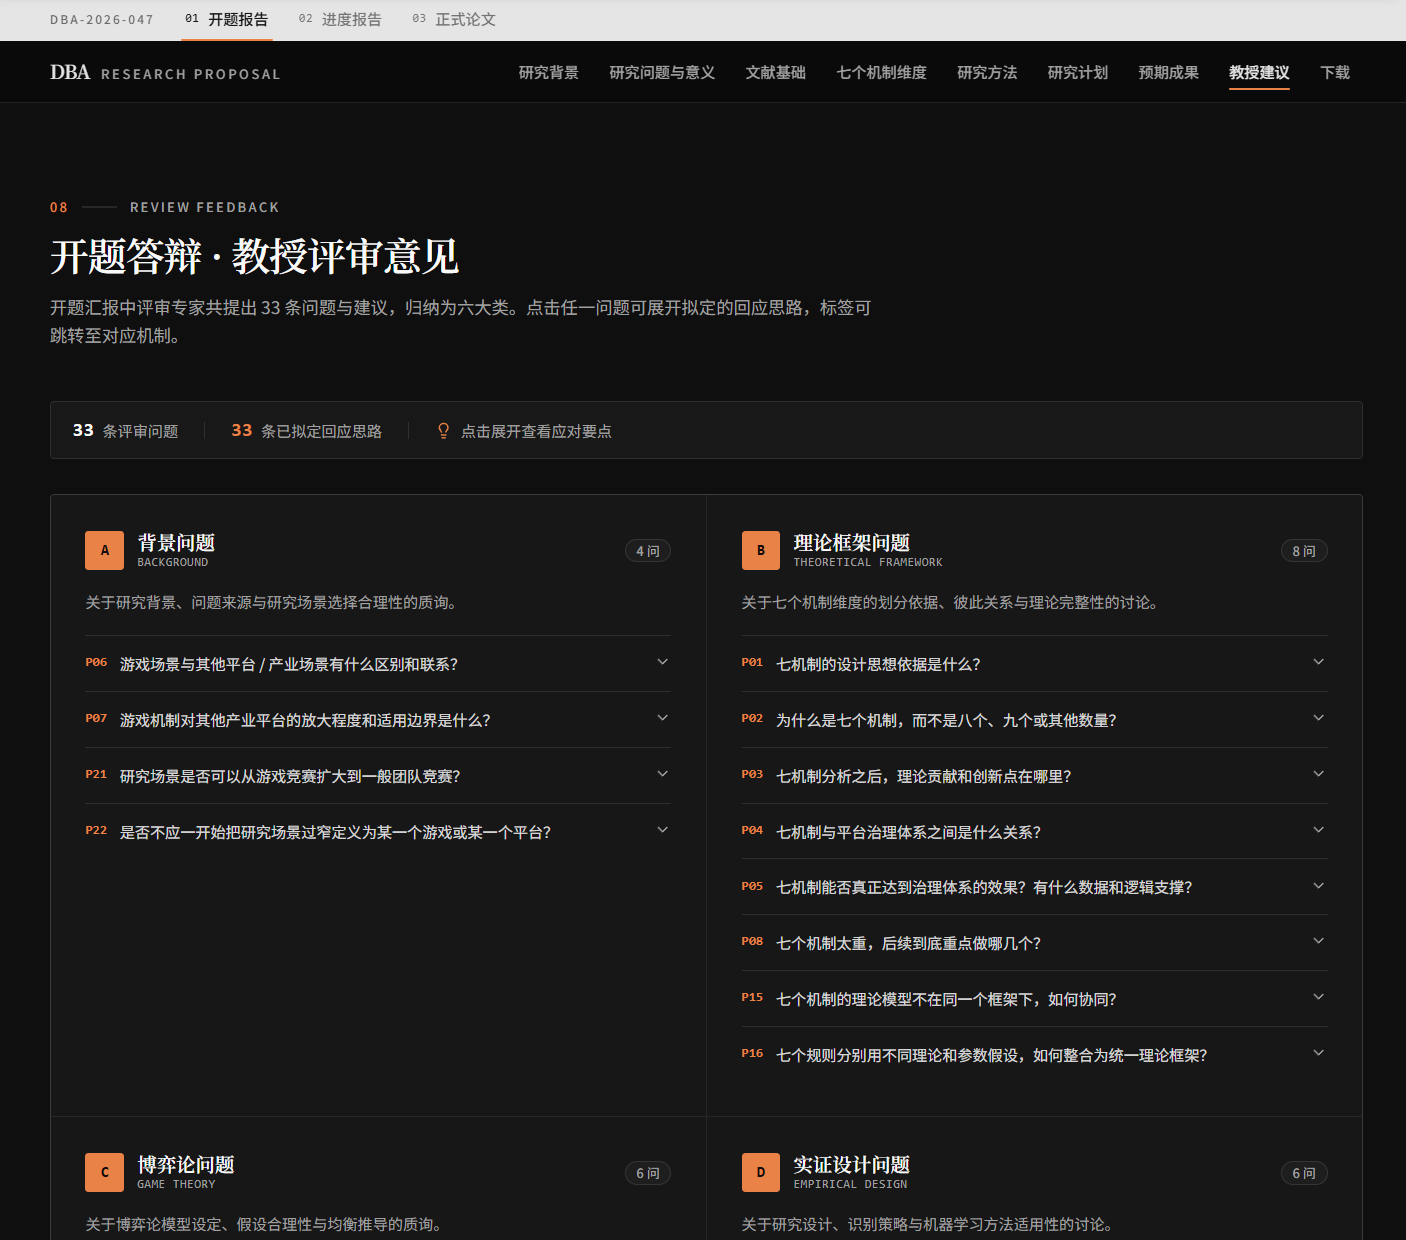1406x1240 pixels.
Task: Click the 6问 count badge for 博弈论问题
Action: click(x=648, y=1173)
